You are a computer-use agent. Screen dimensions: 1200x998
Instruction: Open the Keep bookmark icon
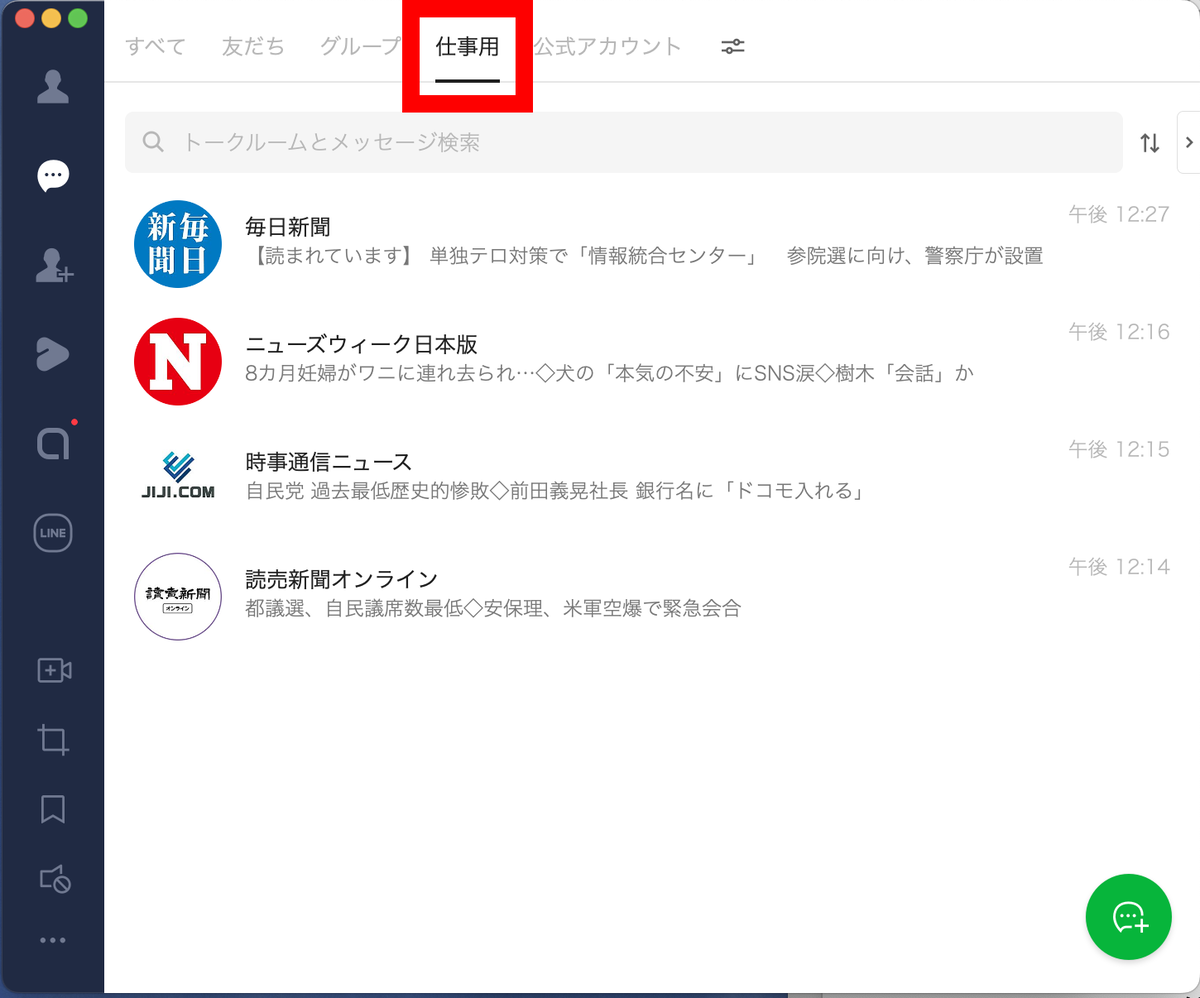coord(53,809)
